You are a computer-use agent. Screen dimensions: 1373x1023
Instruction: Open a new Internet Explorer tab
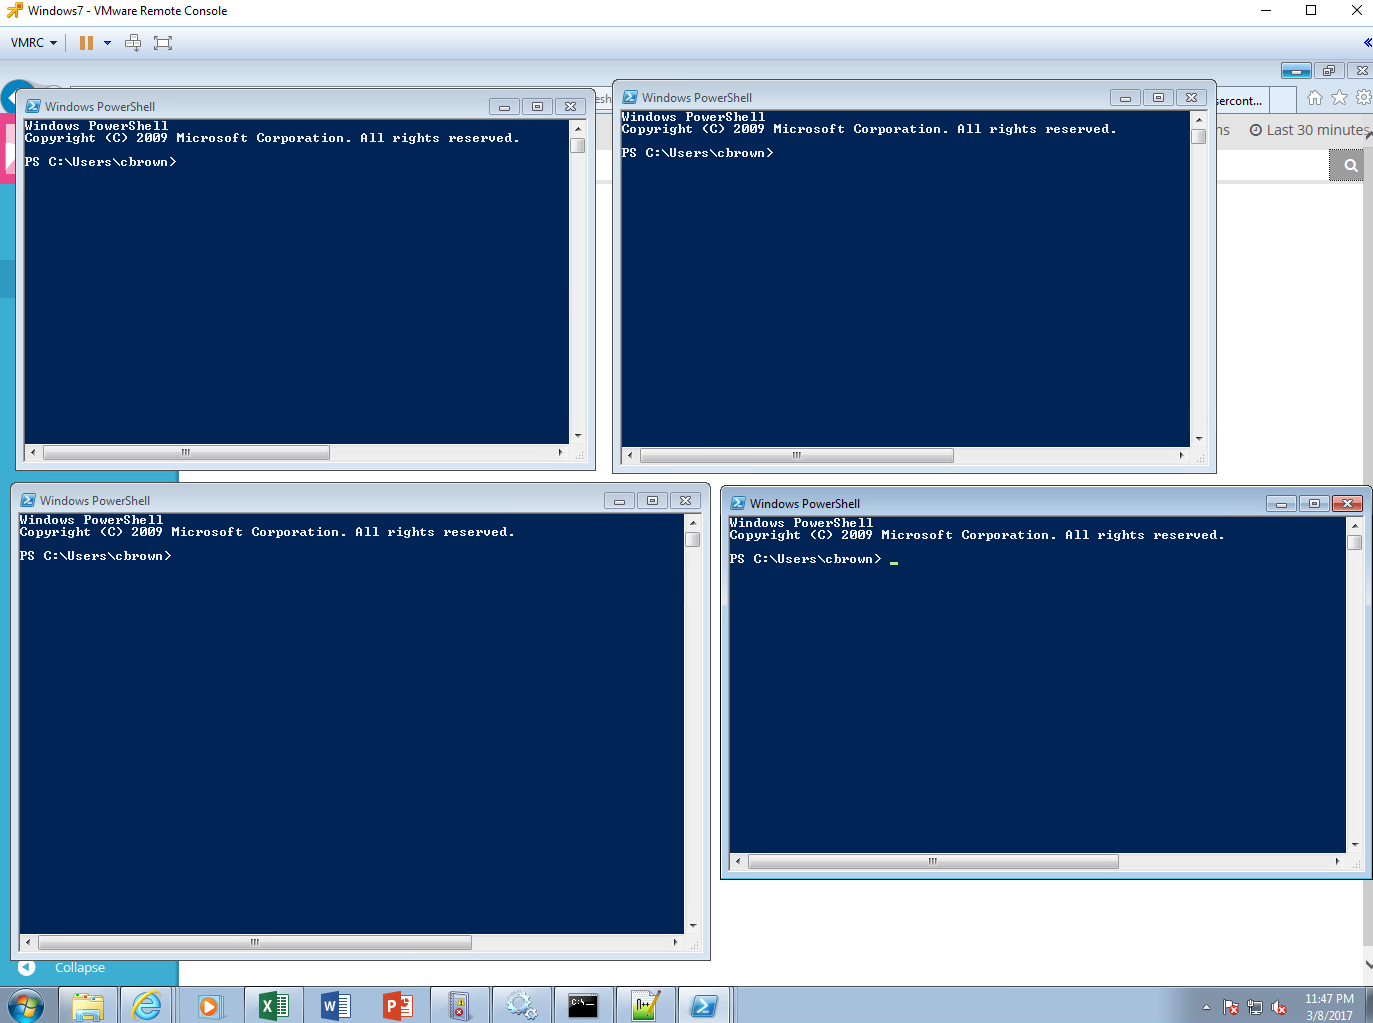pyautogui.click(x=1283, y=100)
